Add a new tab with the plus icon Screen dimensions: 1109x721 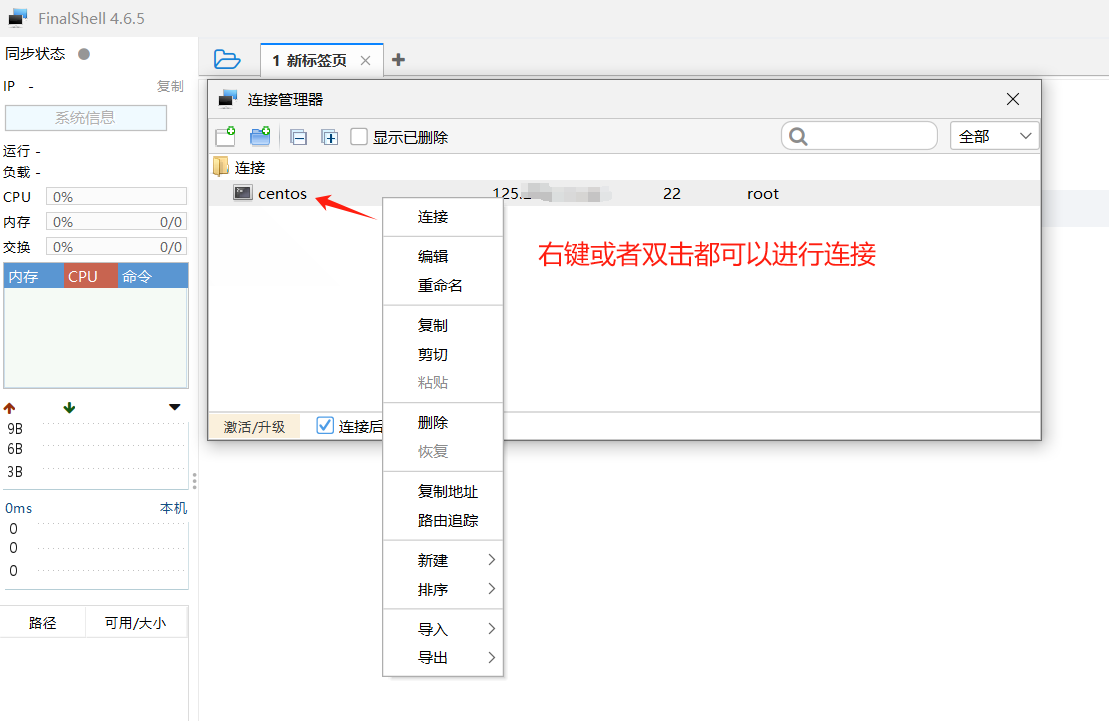(x=398, y=60)
